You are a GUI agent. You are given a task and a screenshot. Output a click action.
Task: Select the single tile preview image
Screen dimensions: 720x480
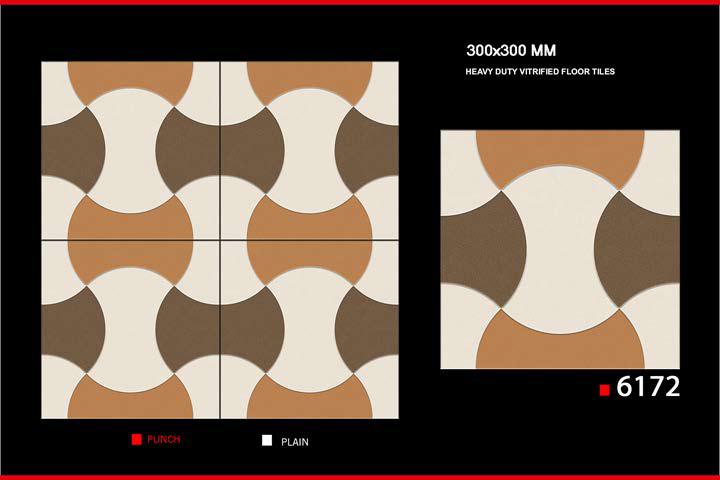click(560, 250)
